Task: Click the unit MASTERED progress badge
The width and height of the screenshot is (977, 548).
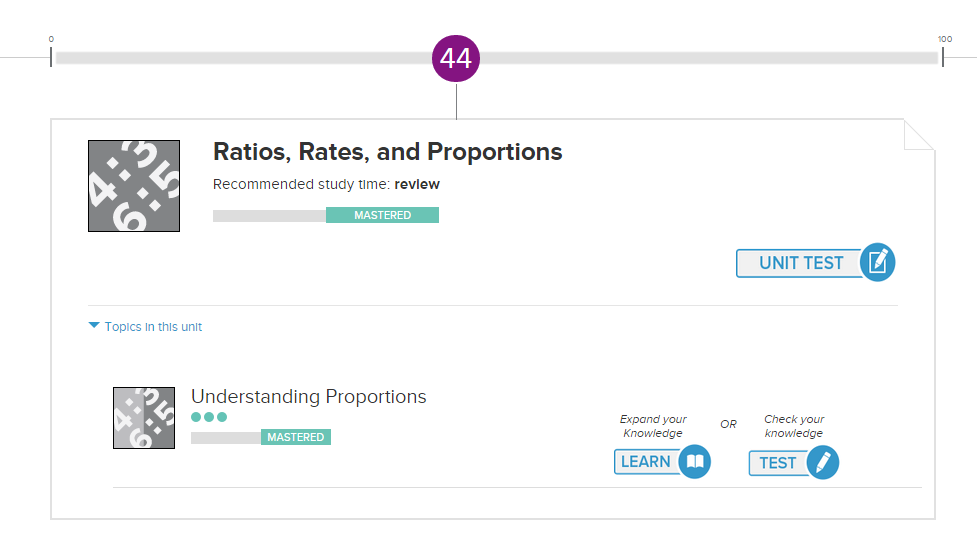Action: click(x=383, y=215)
